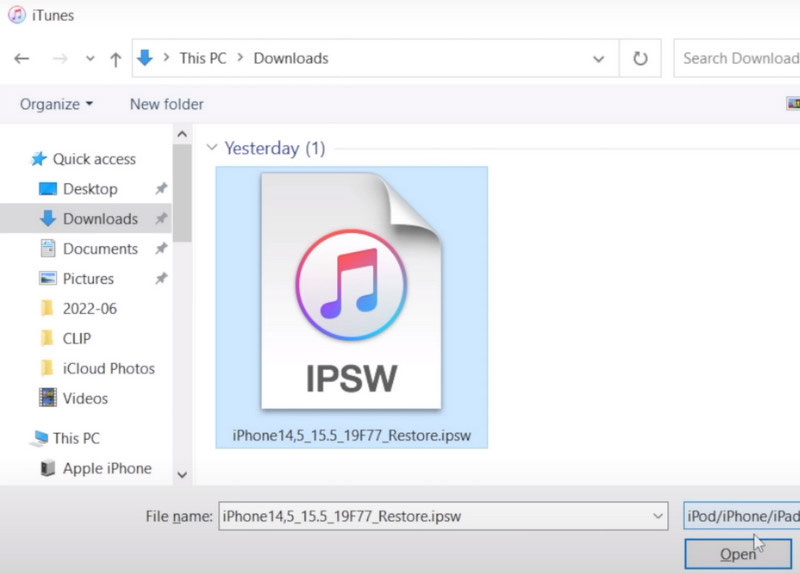This screenshot has width=800, height=573.
Task: Click the pin icon next to Downloads
Action: [161, 218]
